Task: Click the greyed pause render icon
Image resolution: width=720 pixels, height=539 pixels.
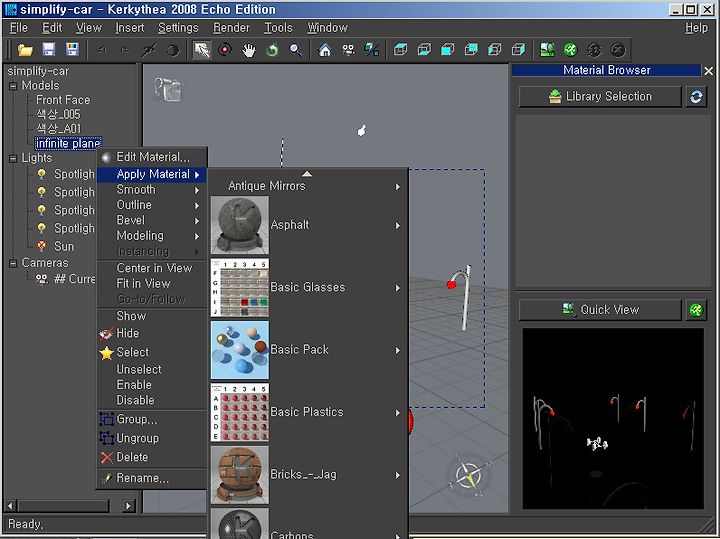Action: (594, 50)
